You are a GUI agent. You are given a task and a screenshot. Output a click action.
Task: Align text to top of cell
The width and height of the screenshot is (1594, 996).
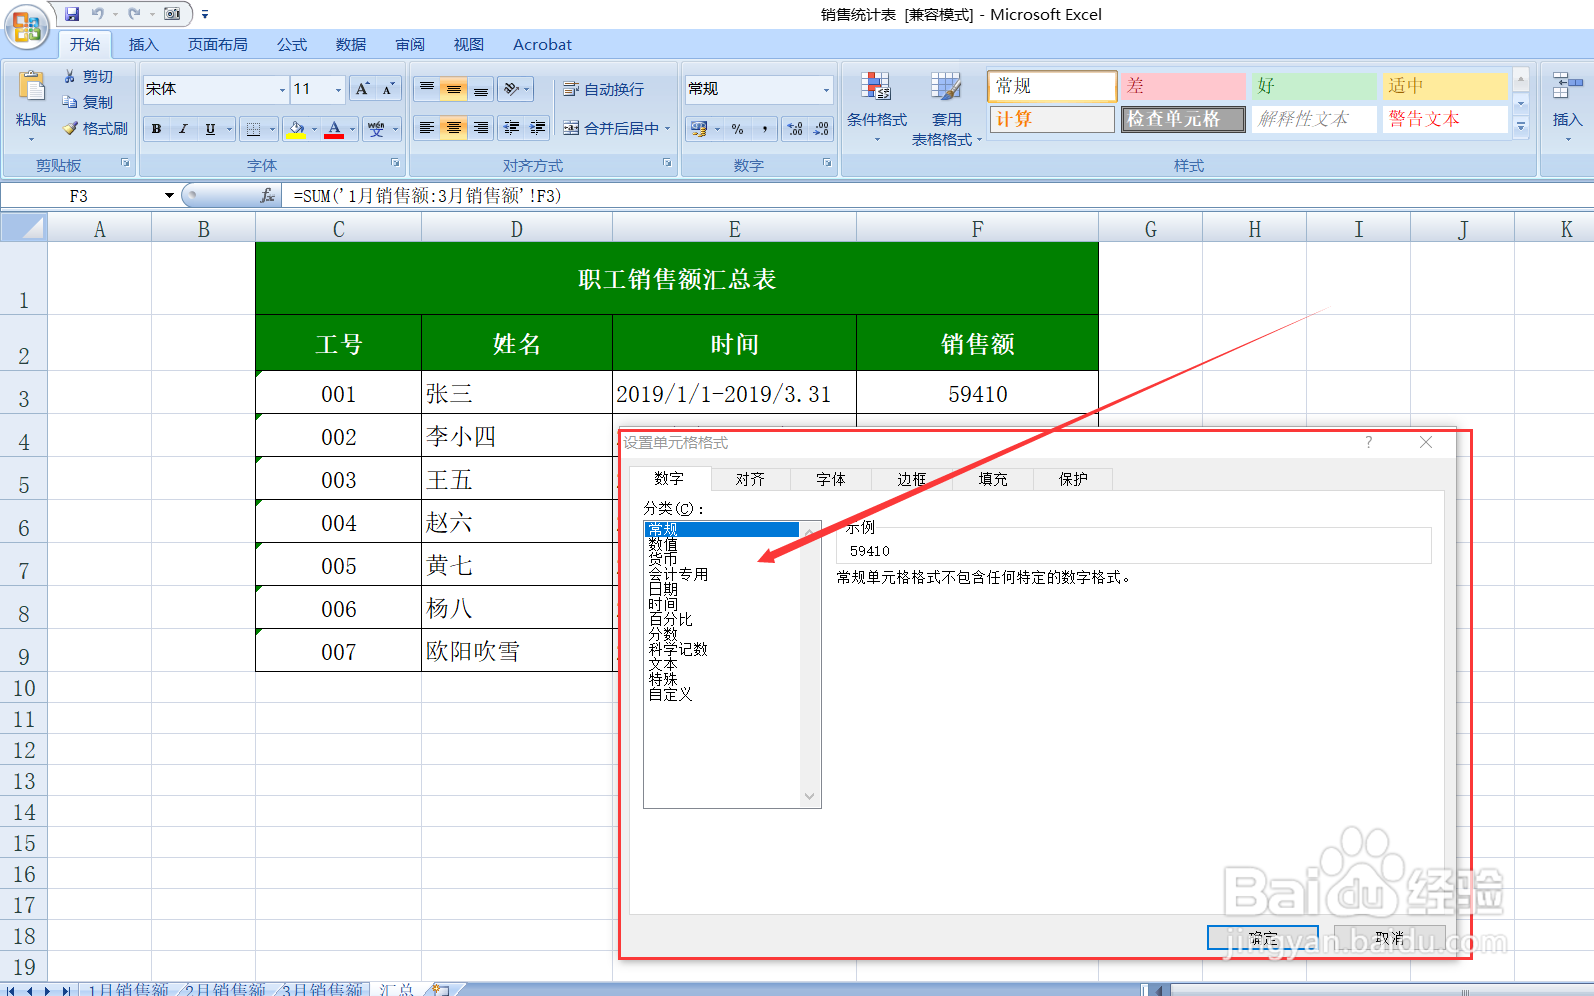(427, 89)
